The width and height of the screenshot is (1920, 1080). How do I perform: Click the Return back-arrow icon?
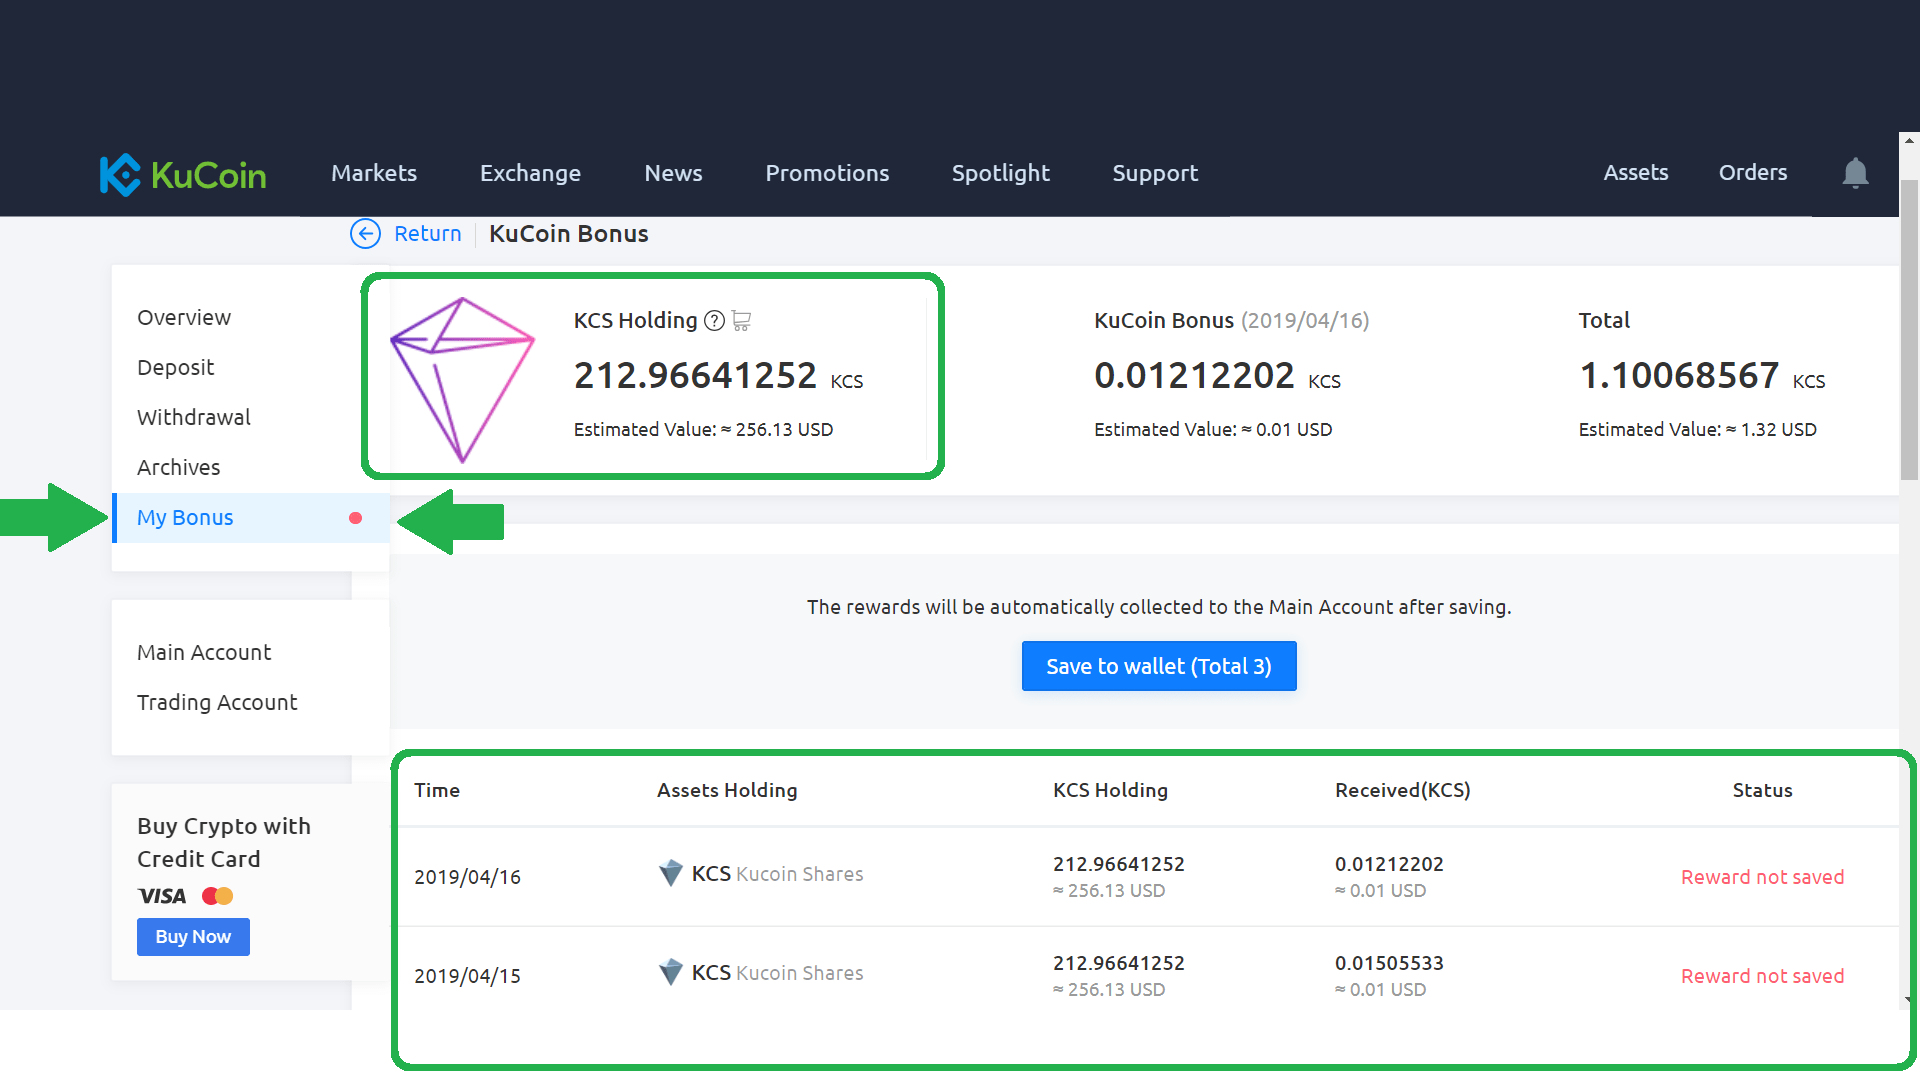[x=365, y=234]
